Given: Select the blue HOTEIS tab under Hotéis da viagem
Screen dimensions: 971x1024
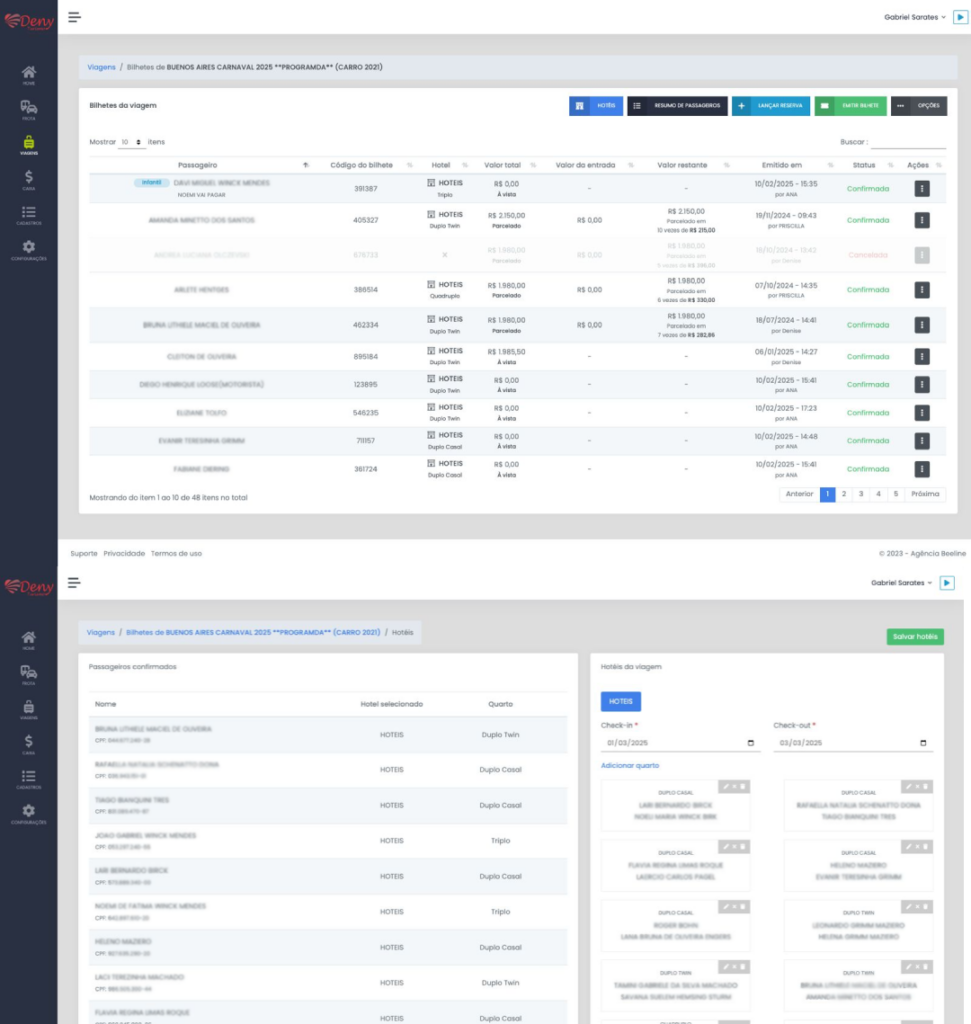Looking at the screenshot, I should pyautogui.click(x=620, y=701).
